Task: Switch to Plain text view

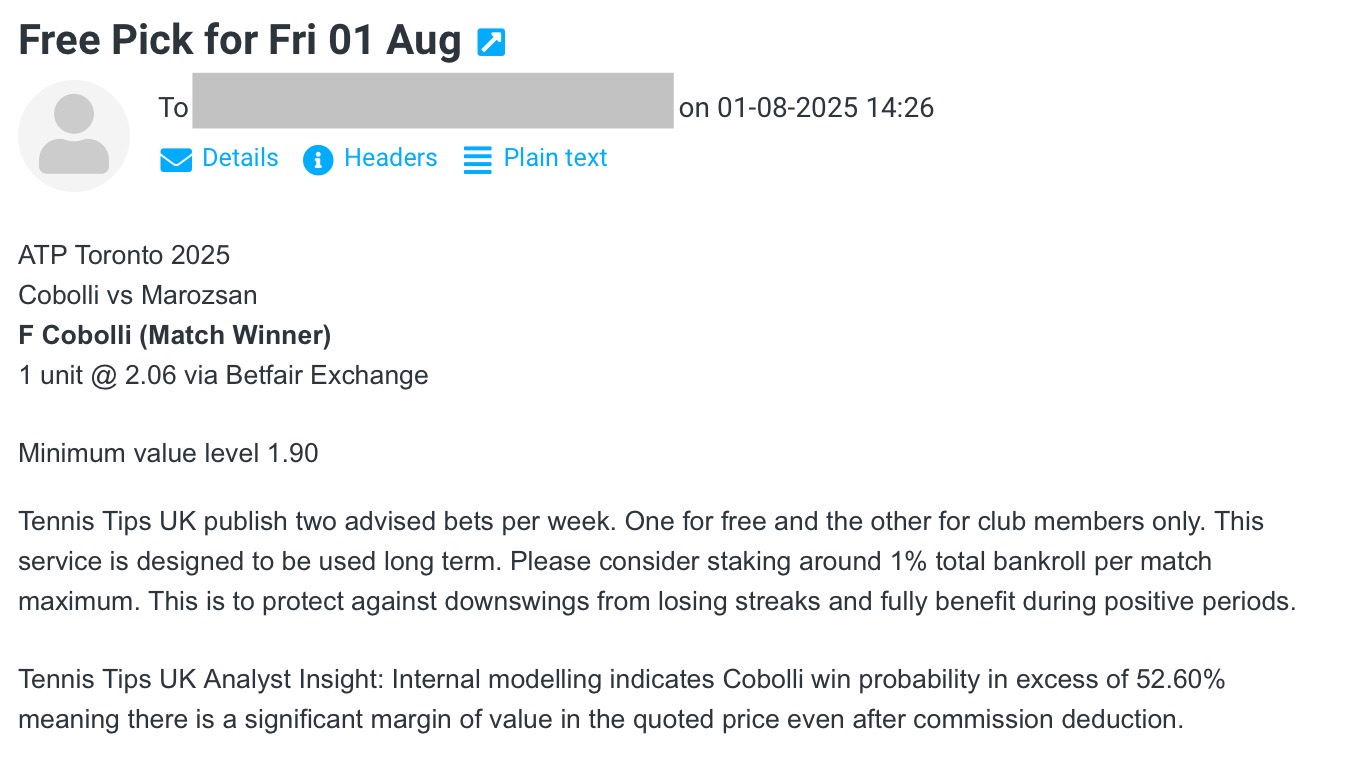Action: point(555,158)
